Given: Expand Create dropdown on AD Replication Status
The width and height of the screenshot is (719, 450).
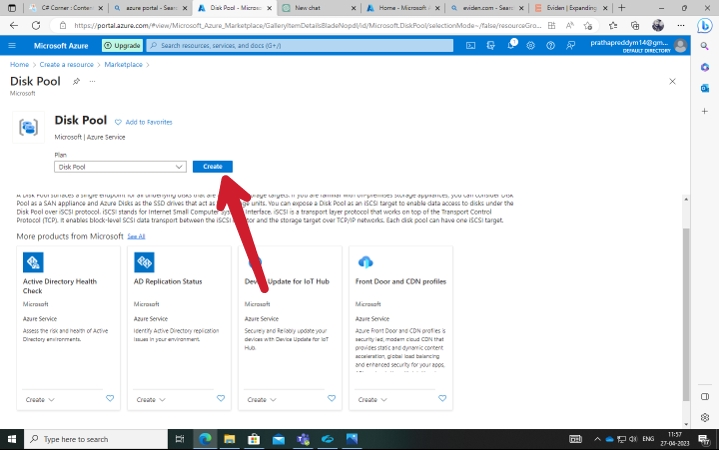Looking at the screenshot, I should pos(151,400).
